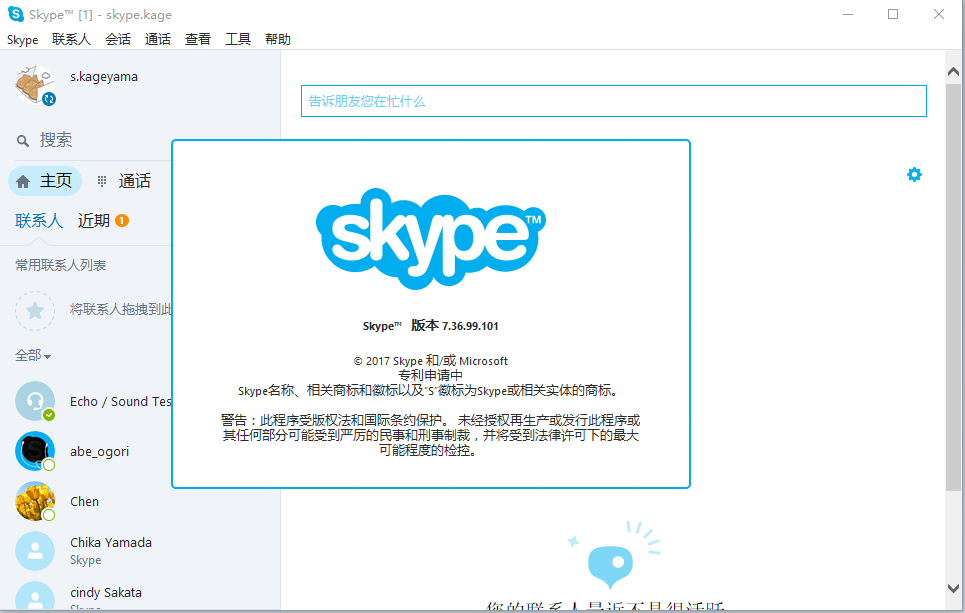Focus the 搜索 search field
Viewport: 965px width, 613px height.
click(92, 140)
